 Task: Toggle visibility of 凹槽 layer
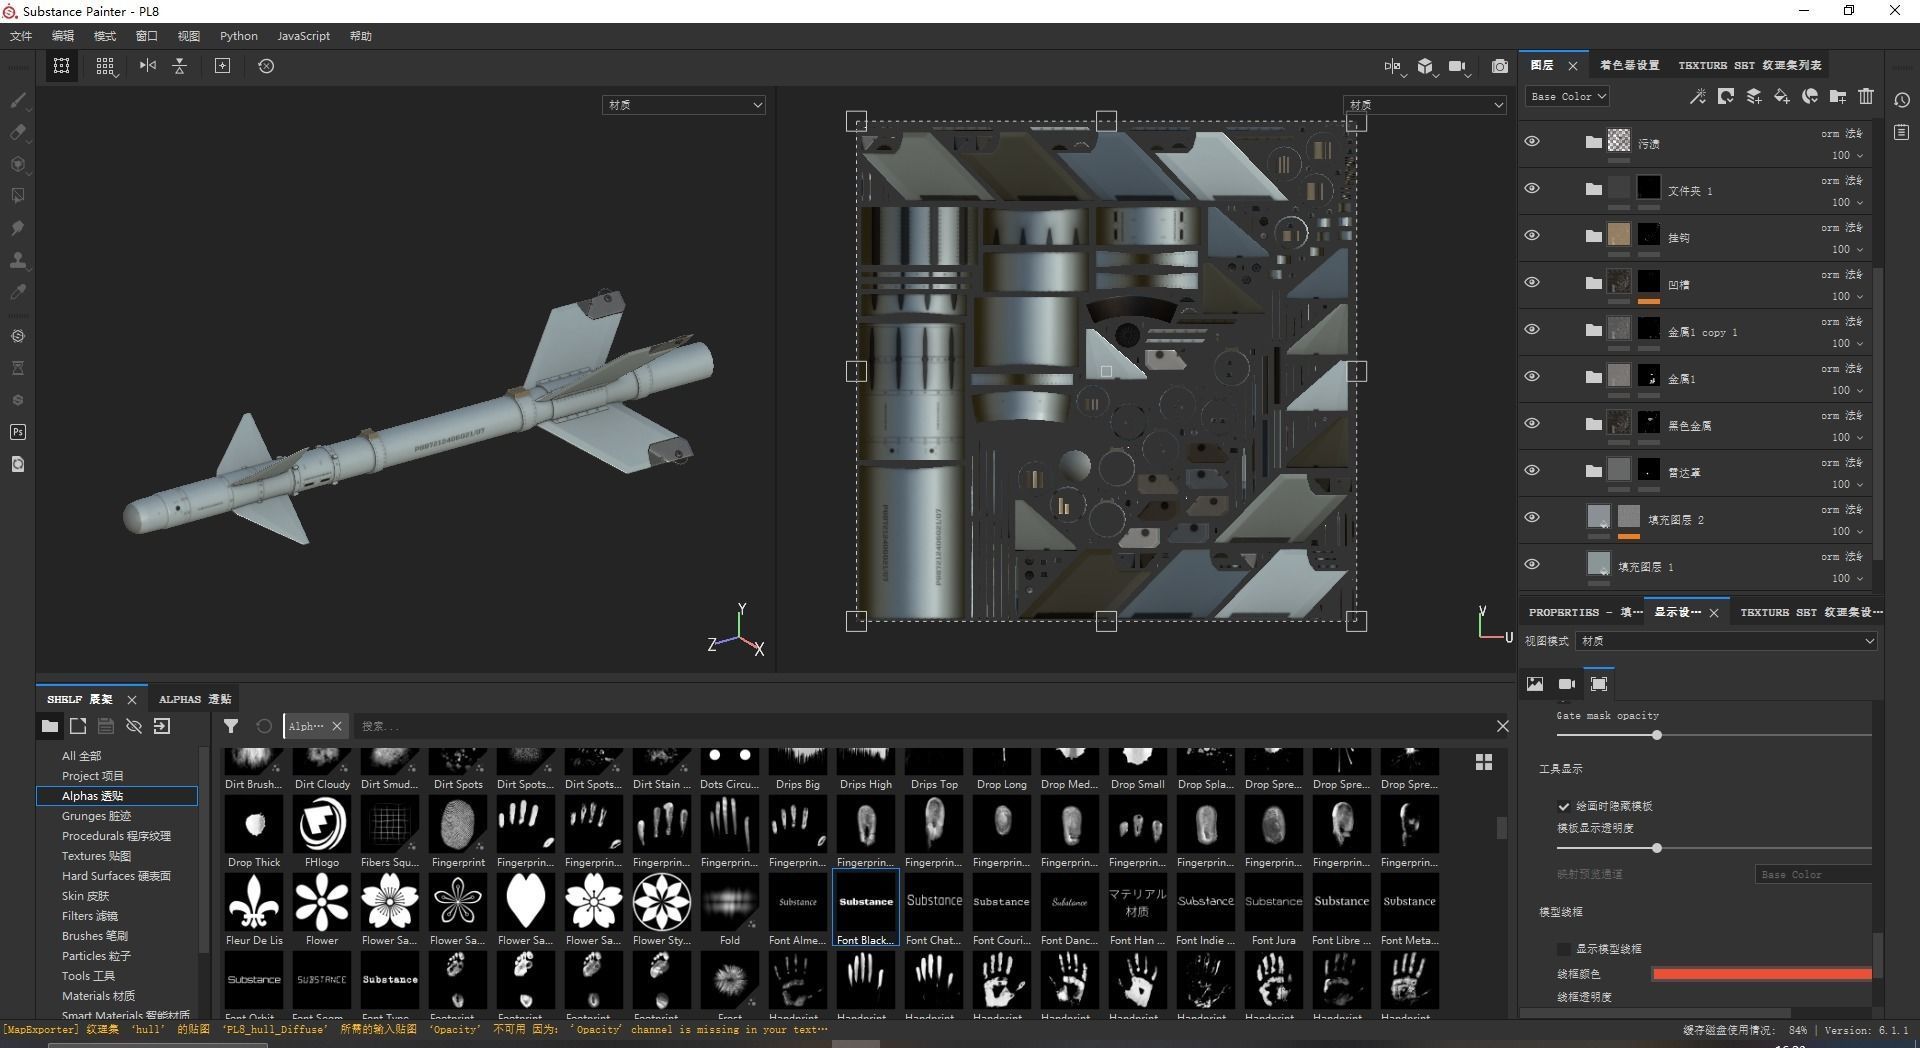(1531, 283)
